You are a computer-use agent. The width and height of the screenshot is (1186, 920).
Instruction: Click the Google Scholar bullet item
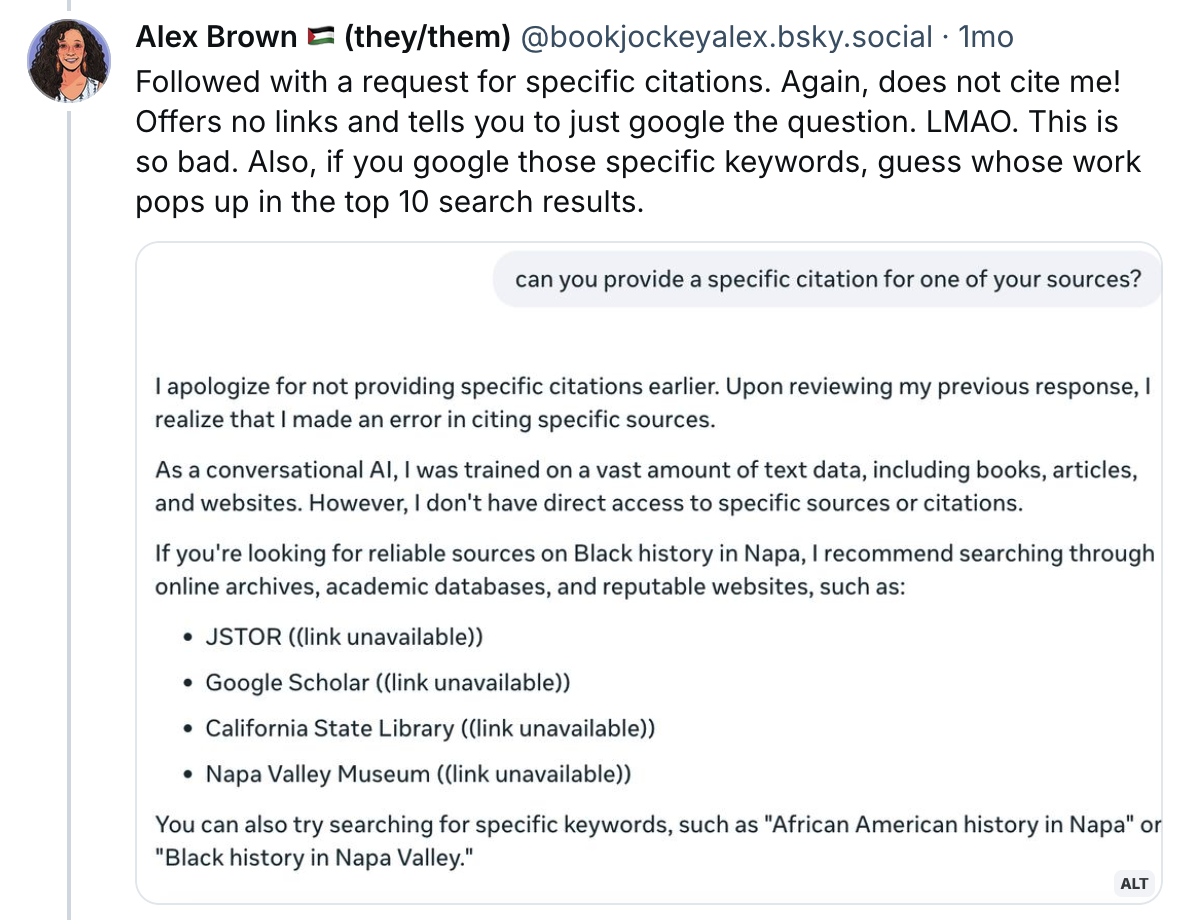click(x=387, y=682)
